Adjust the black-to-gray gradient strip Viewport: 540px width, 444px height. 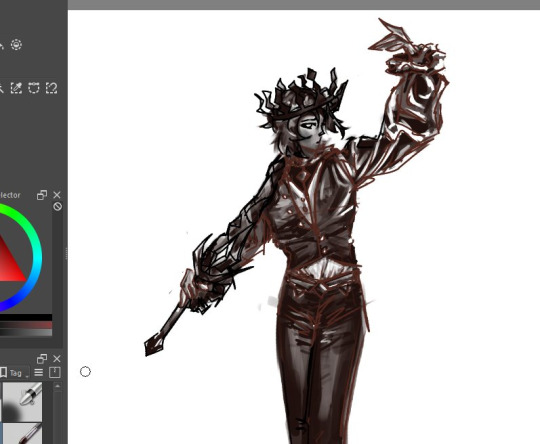(26, 332)
